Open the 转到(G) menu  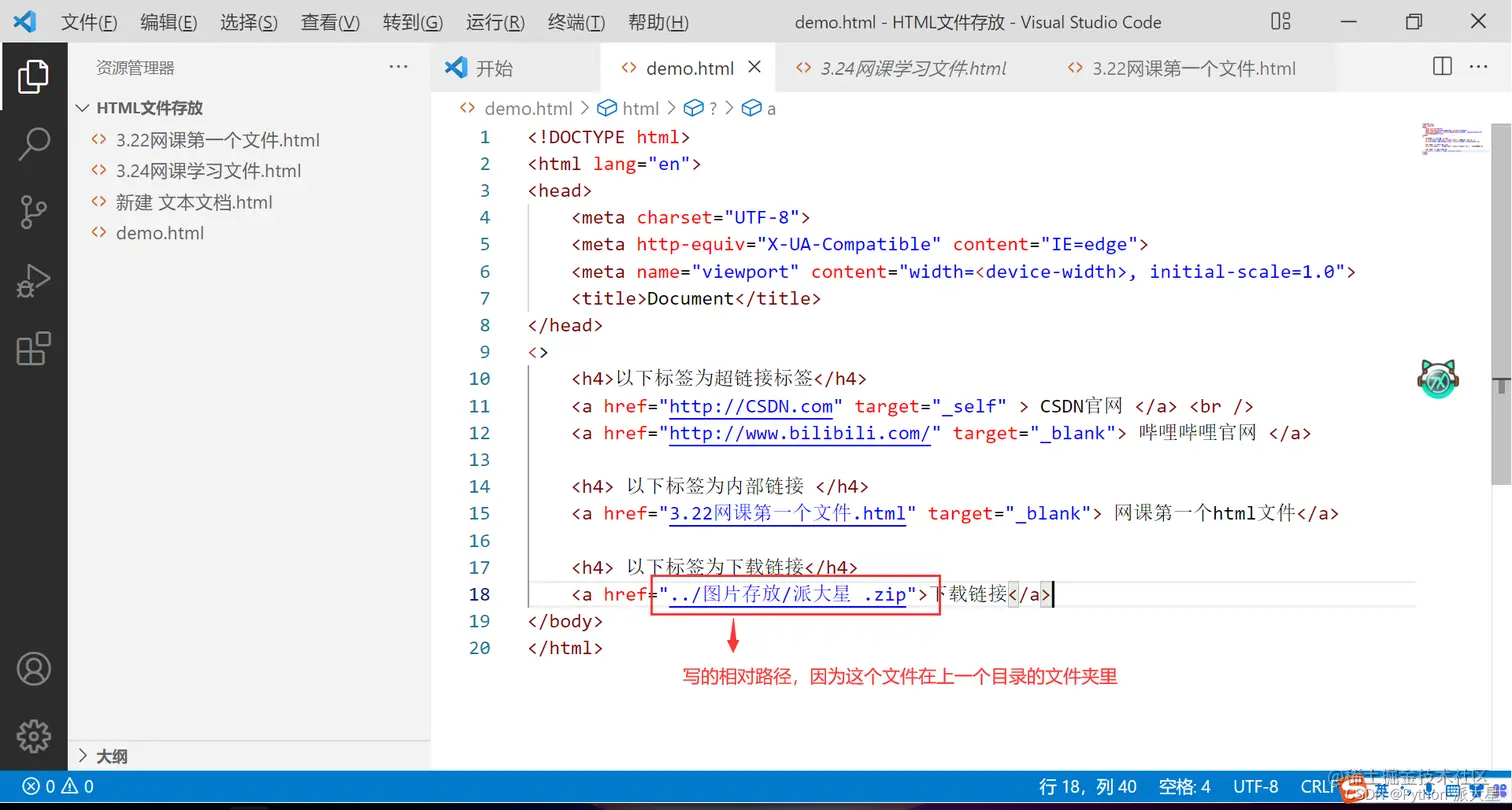pyautogui.click(x=413, y=22)
